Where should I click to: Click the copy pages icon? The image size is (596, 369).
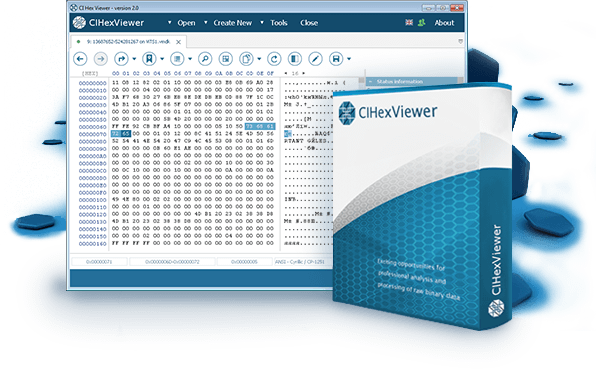coord(246,59)
